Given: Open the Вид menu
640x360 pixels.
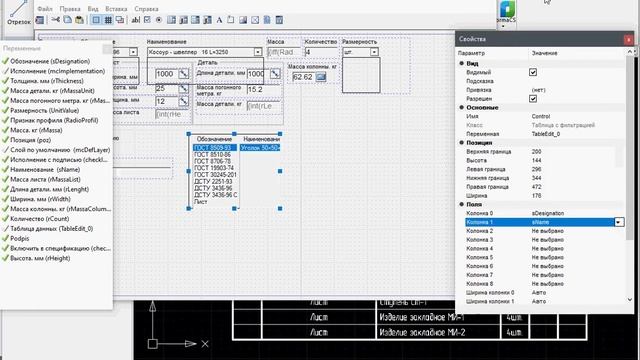Looking at the screenshot, I should (93, 9).
